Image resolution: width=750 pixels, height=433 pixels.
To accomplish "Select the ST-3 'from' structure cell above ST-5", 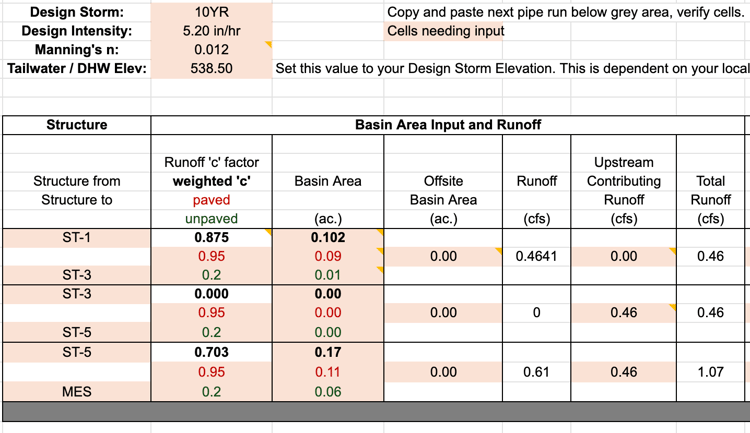I will pyautogui.click(x=77, y=294).
